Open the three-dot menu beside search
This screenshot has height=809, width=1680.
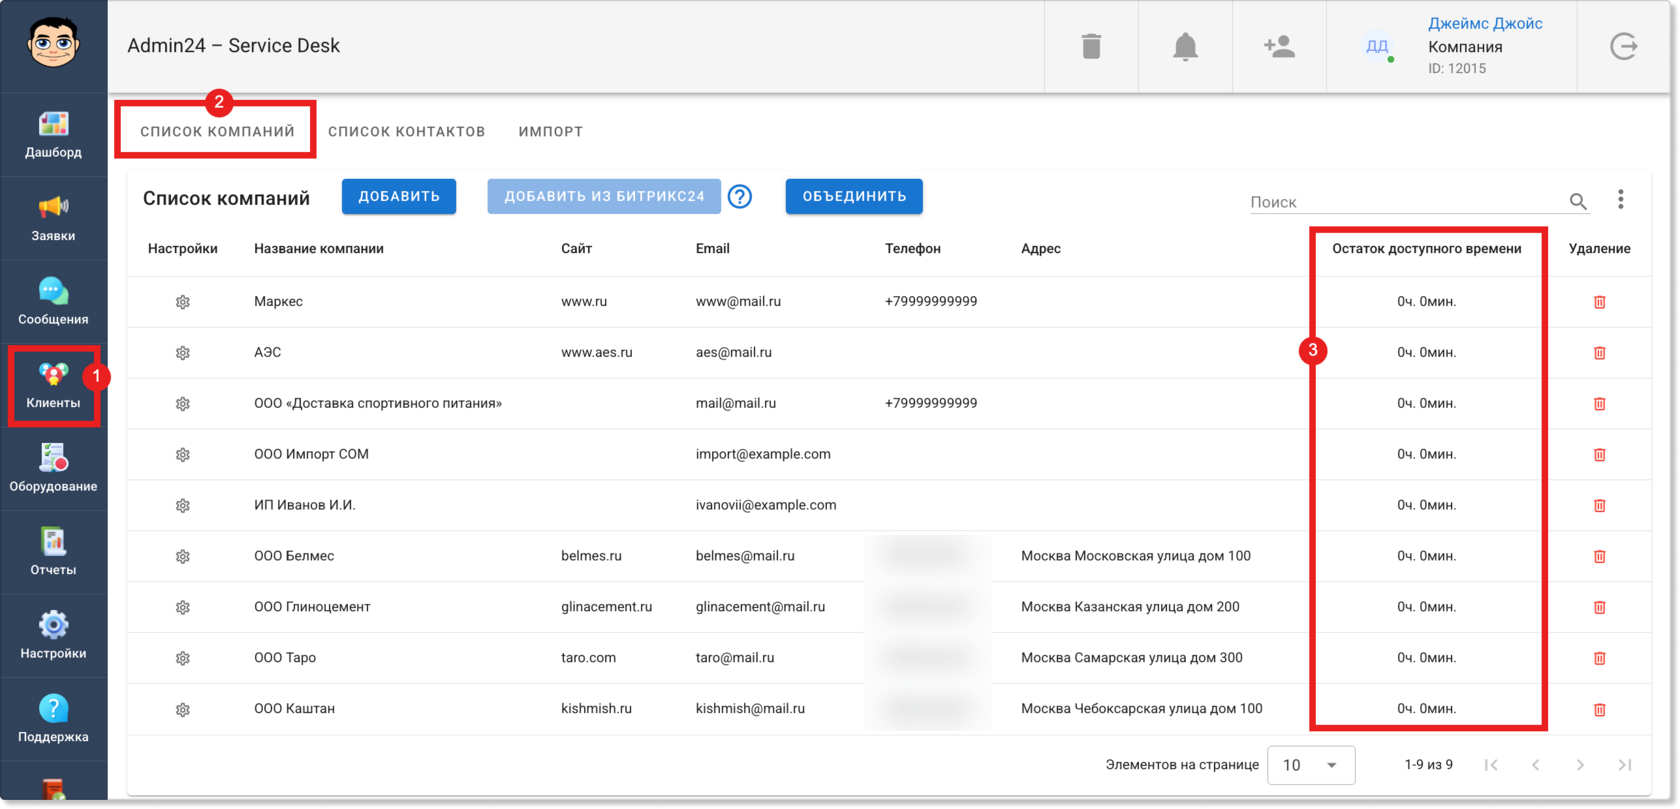pyautogui.click(x=1621, y=200)
